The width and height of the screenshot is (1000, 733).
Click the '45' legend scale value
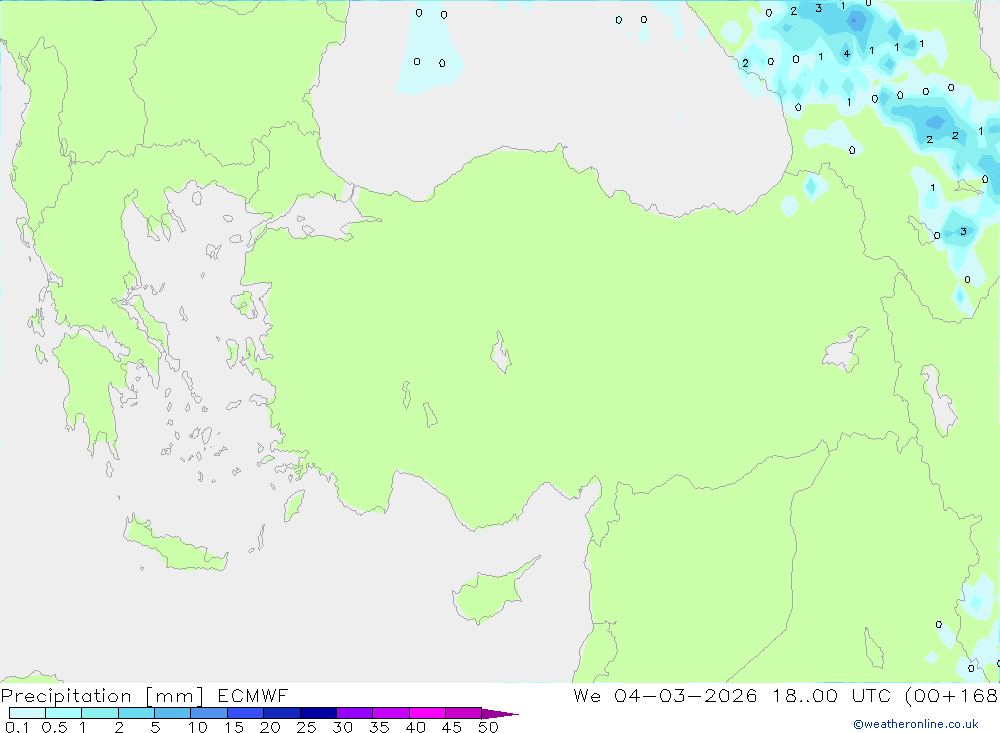(x=452, y=727)
